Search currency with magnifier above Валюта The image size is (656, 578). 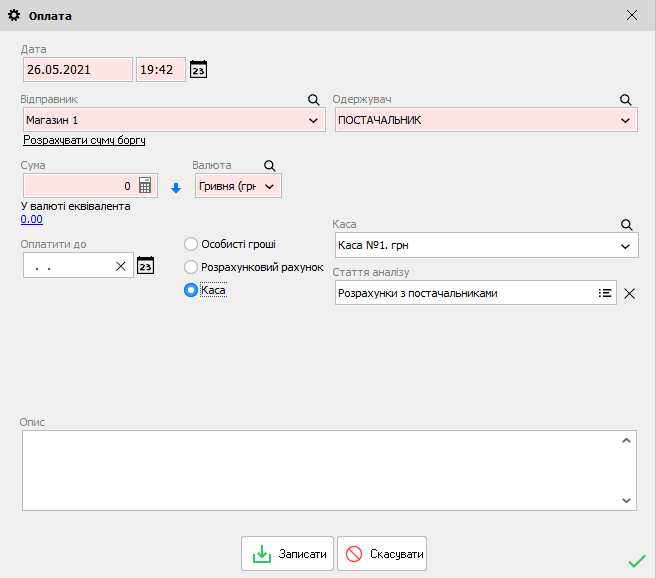pyautogui.click(x=270, y=166)
